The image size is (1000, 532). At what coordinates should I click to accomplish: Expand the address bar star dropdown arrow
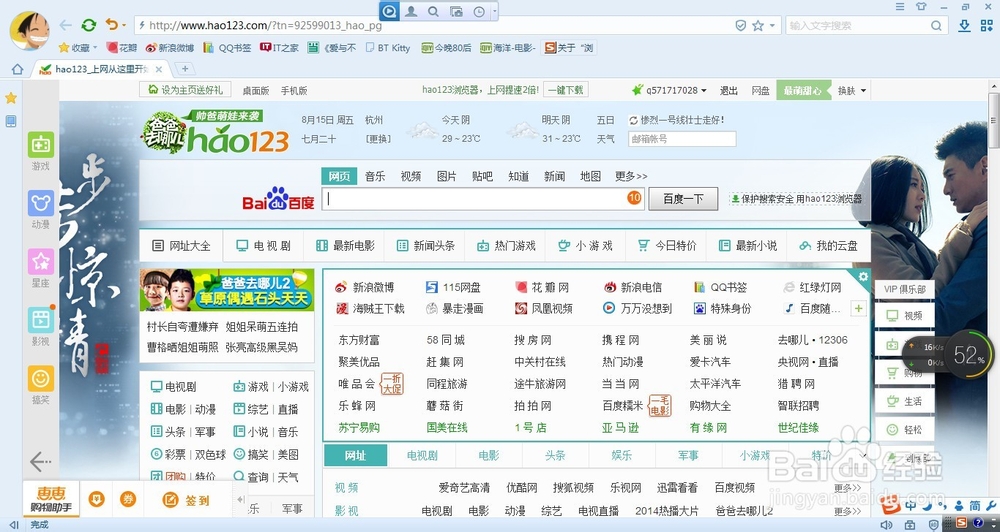click(772, 26)
